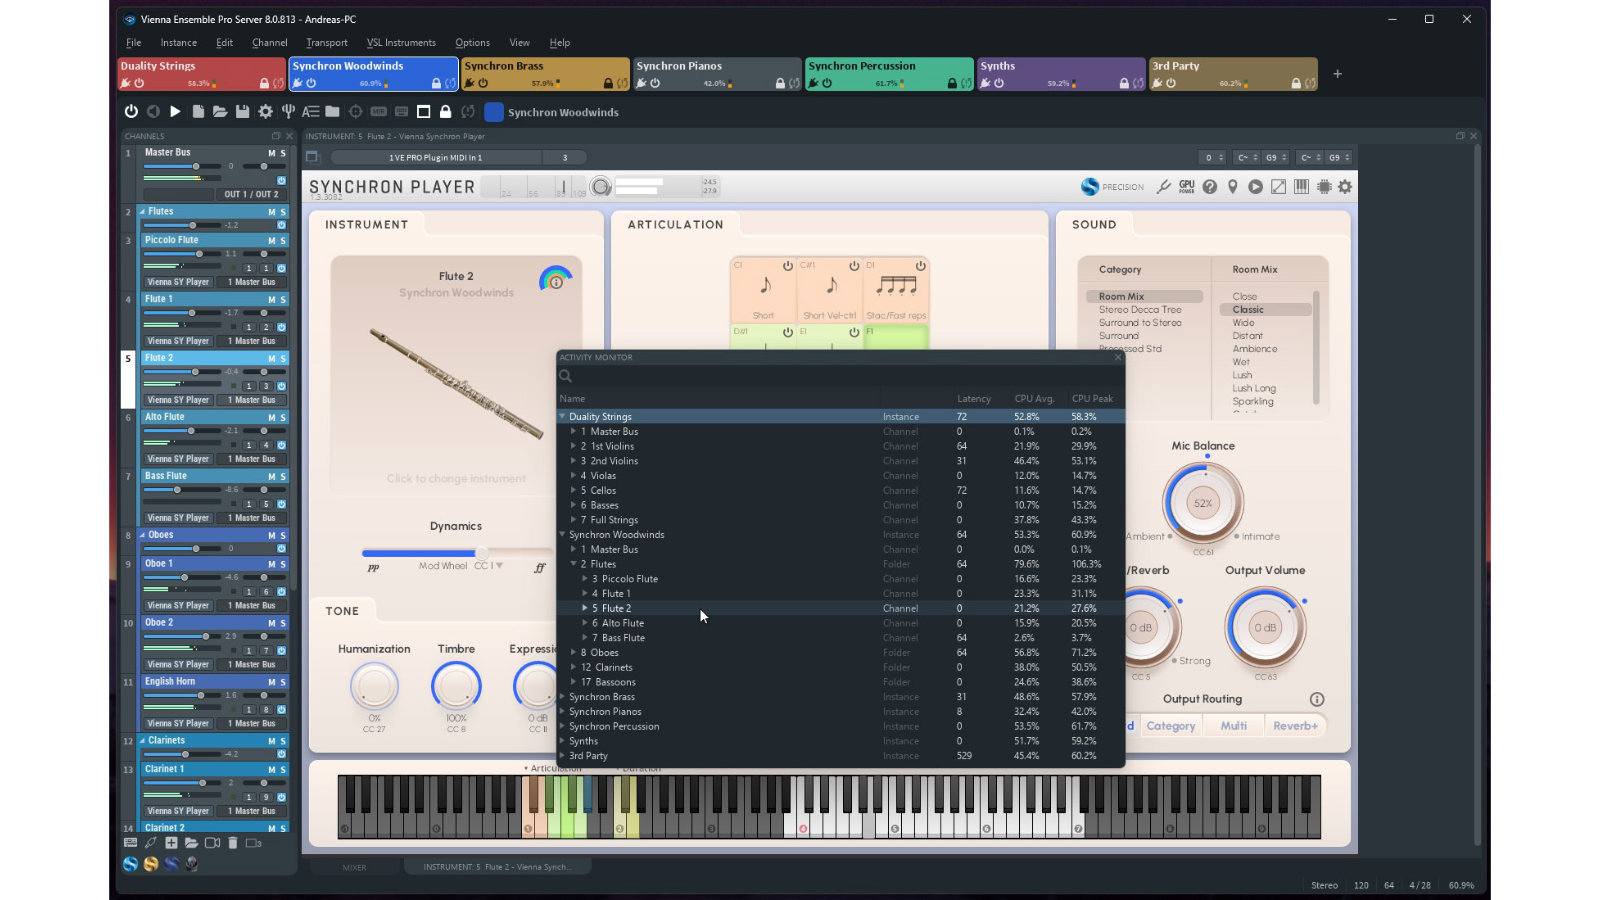The image size is (1600, 900).
Task: Show instrument info via rainbow icon
Action: point(556,279)
